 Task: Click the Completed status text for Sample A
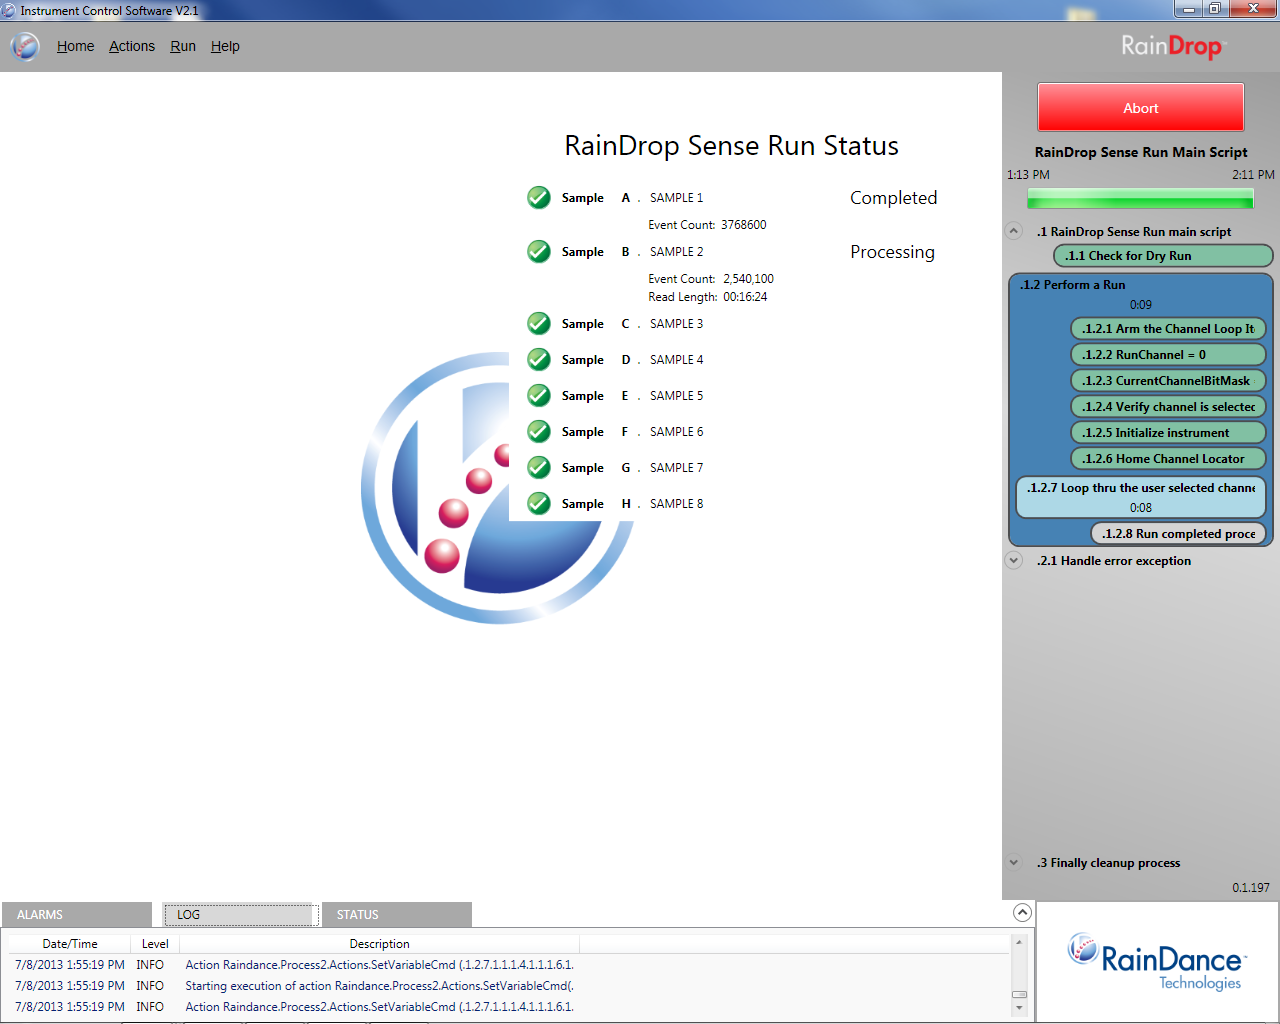[x=893, y=198]
